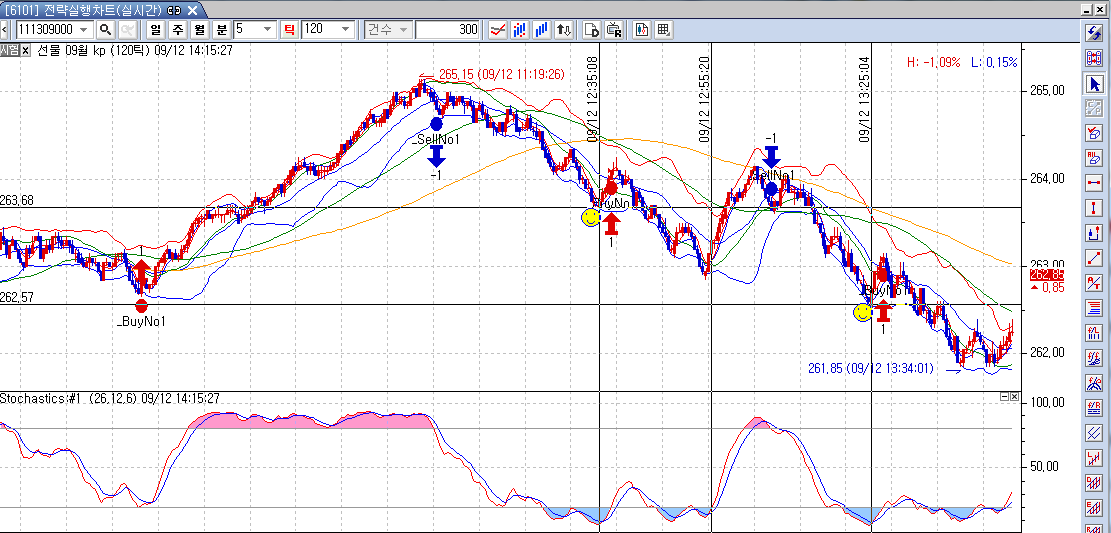Switch chart period to 월 (monthly)

point(200,29)
